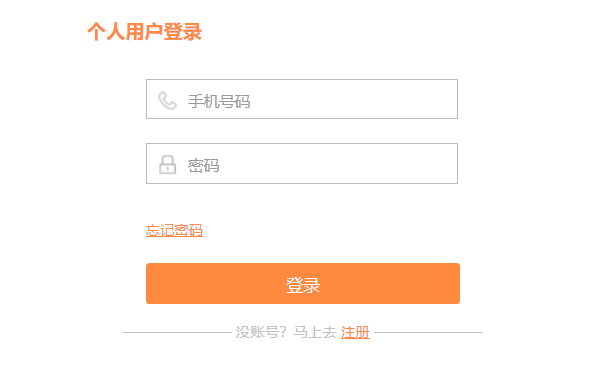
Task: Click the 密码 placeholder text
Action: 203,165
